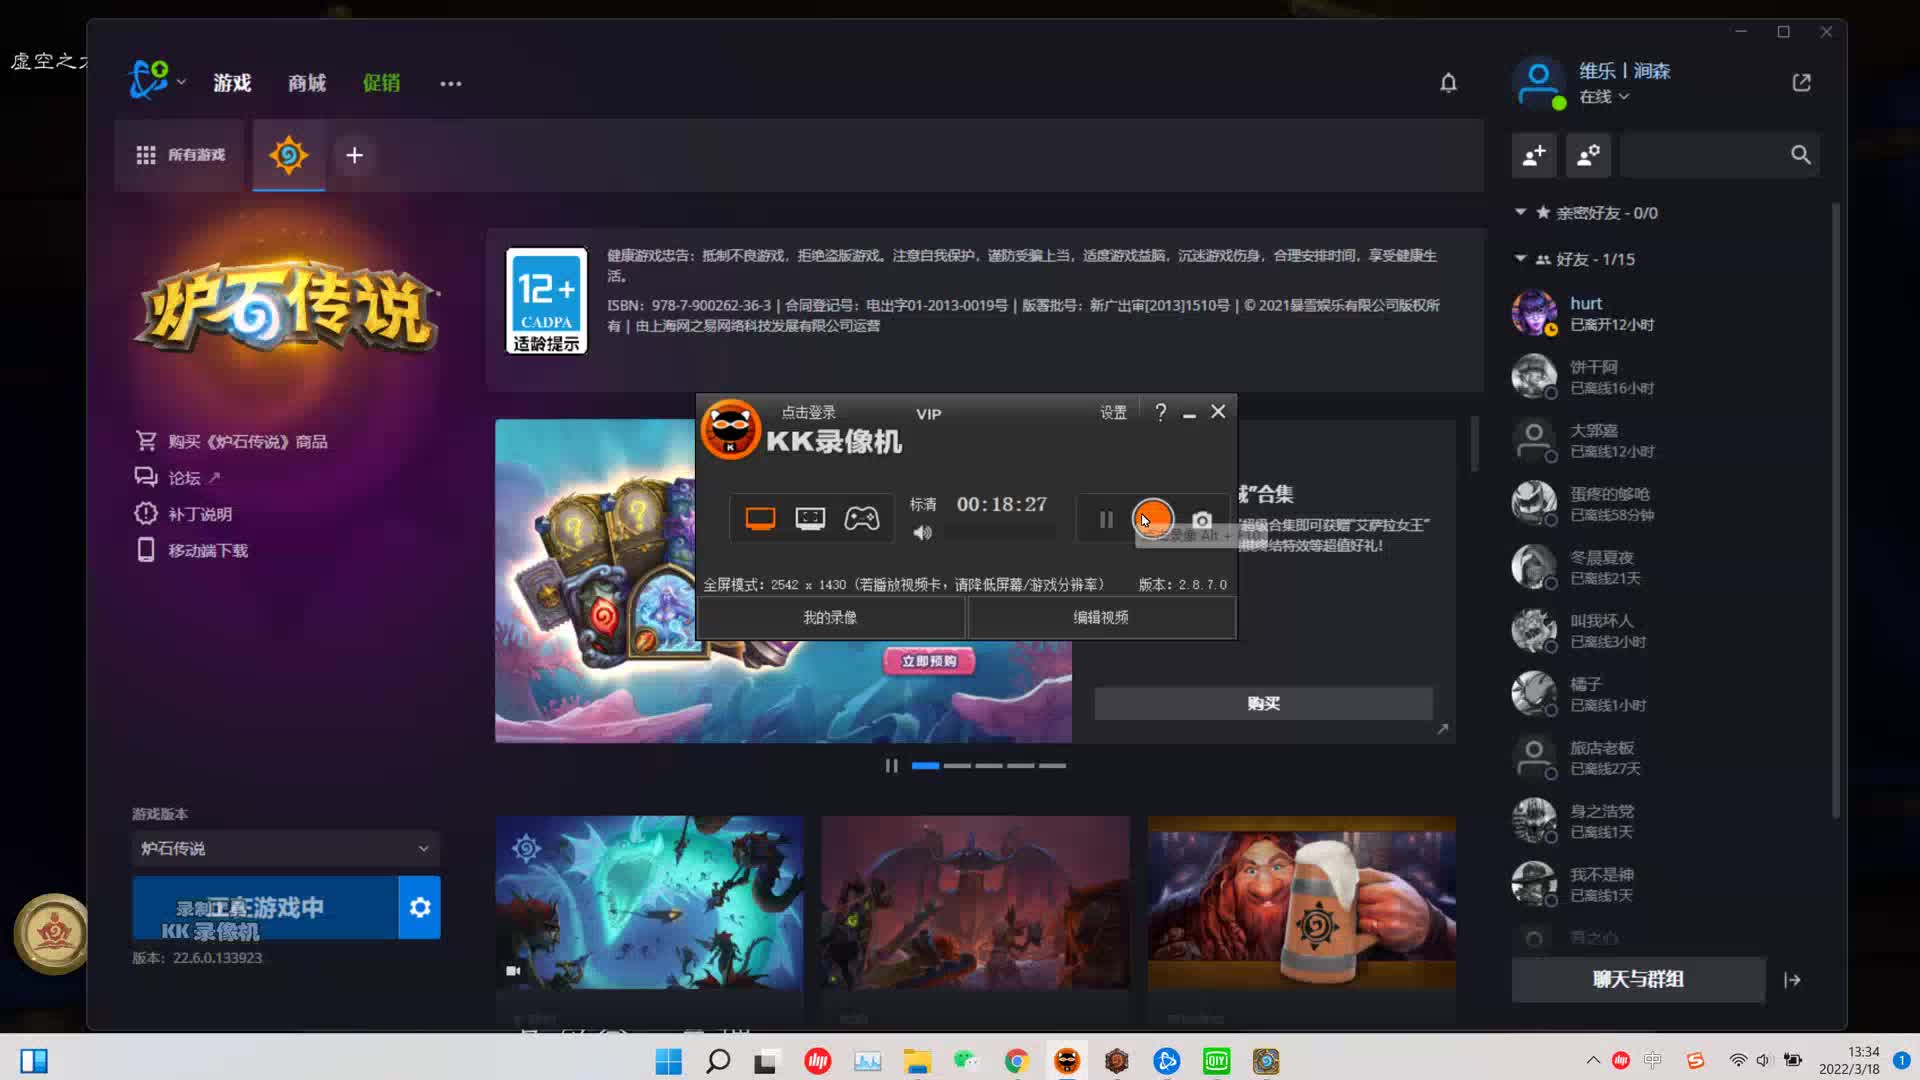Open the dwarf with beer mug thumbnail

tap(1302, 903)
